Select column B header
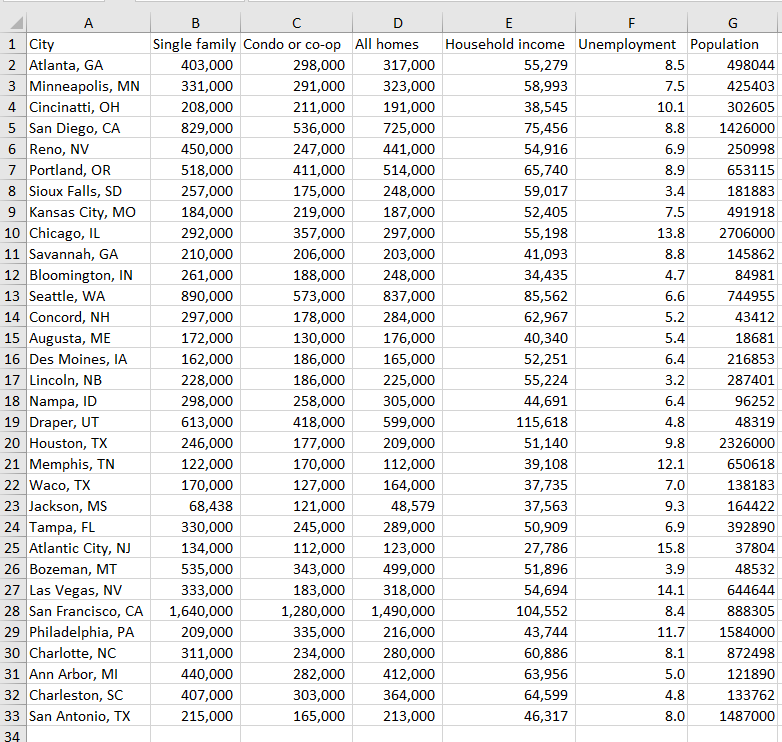This screenshot has width=782, height=742. 196,23
